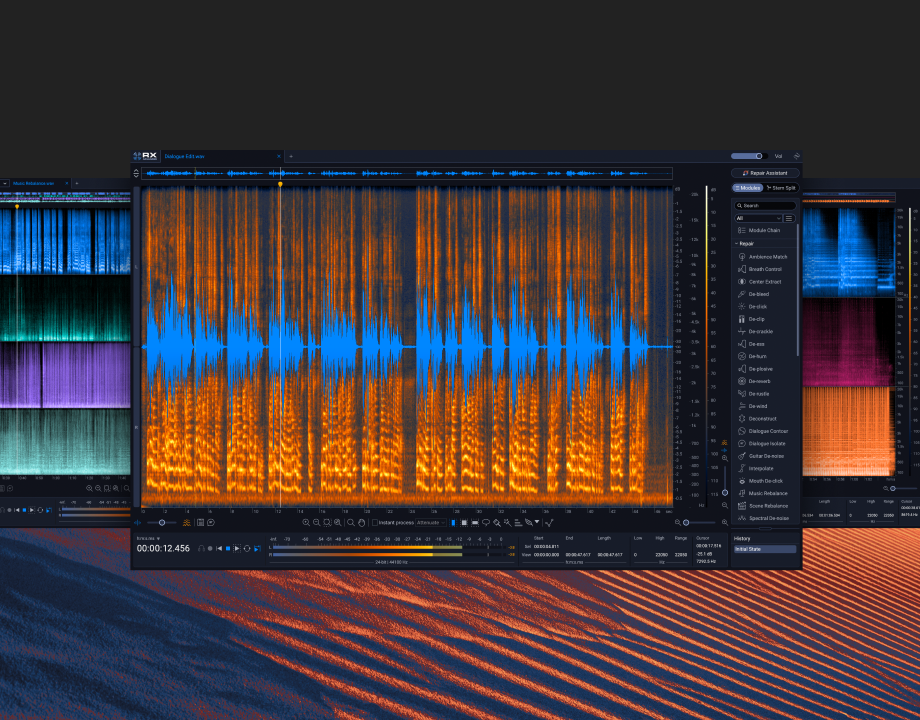Collapse the waveform overview strip
The width and height of the screenshot is (920, 720).
tap(136, 173)
